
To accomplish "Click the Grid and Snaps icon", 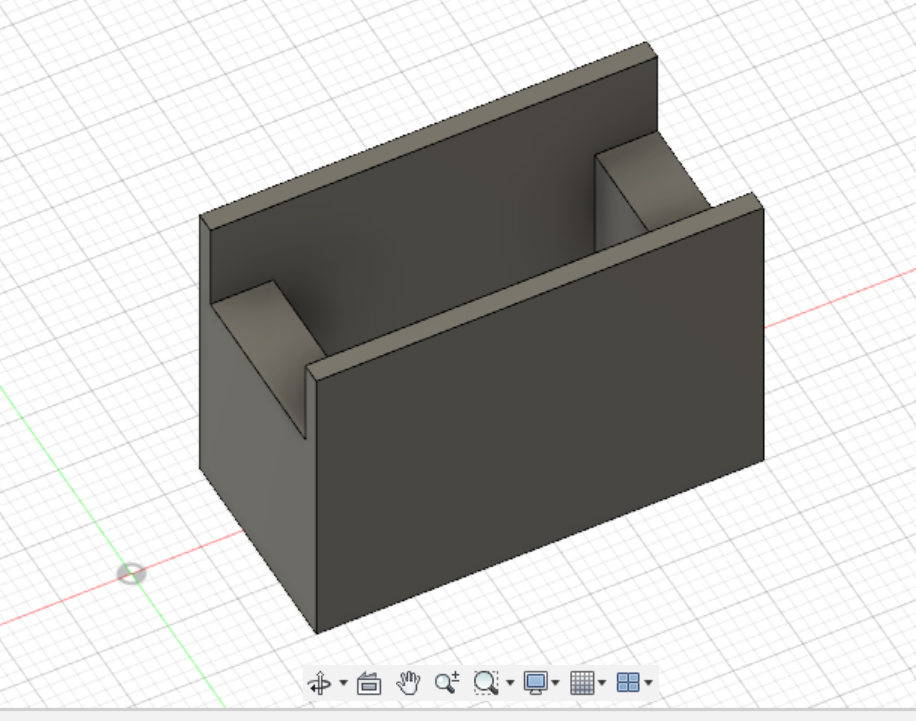I will (x=583, y=684).
